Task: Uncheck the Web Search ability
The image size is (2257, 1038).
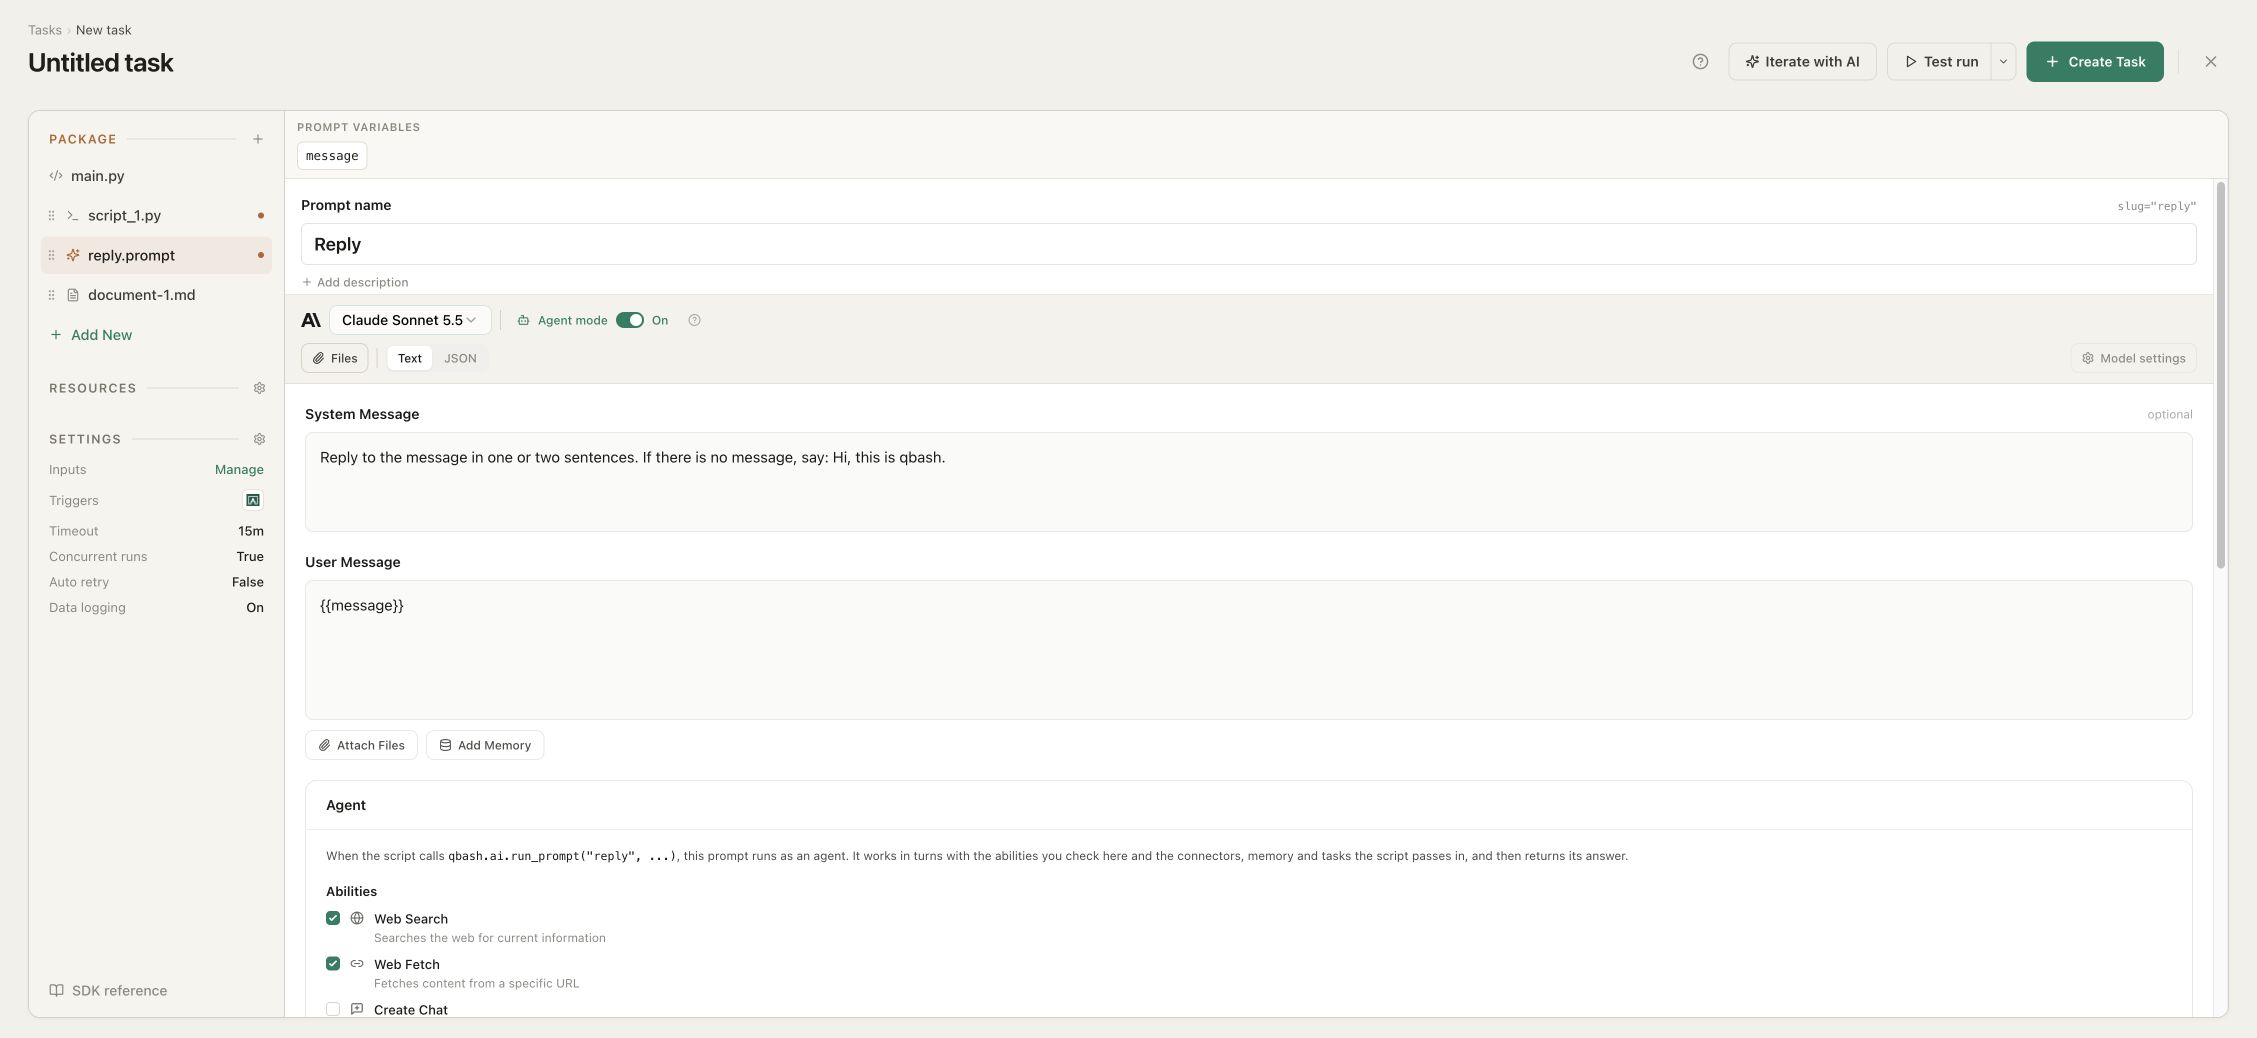Action: [333, 918]
